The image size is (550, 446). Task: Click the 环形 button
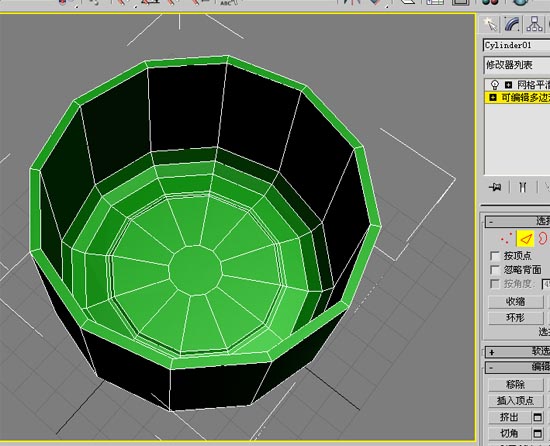(516, 318)
